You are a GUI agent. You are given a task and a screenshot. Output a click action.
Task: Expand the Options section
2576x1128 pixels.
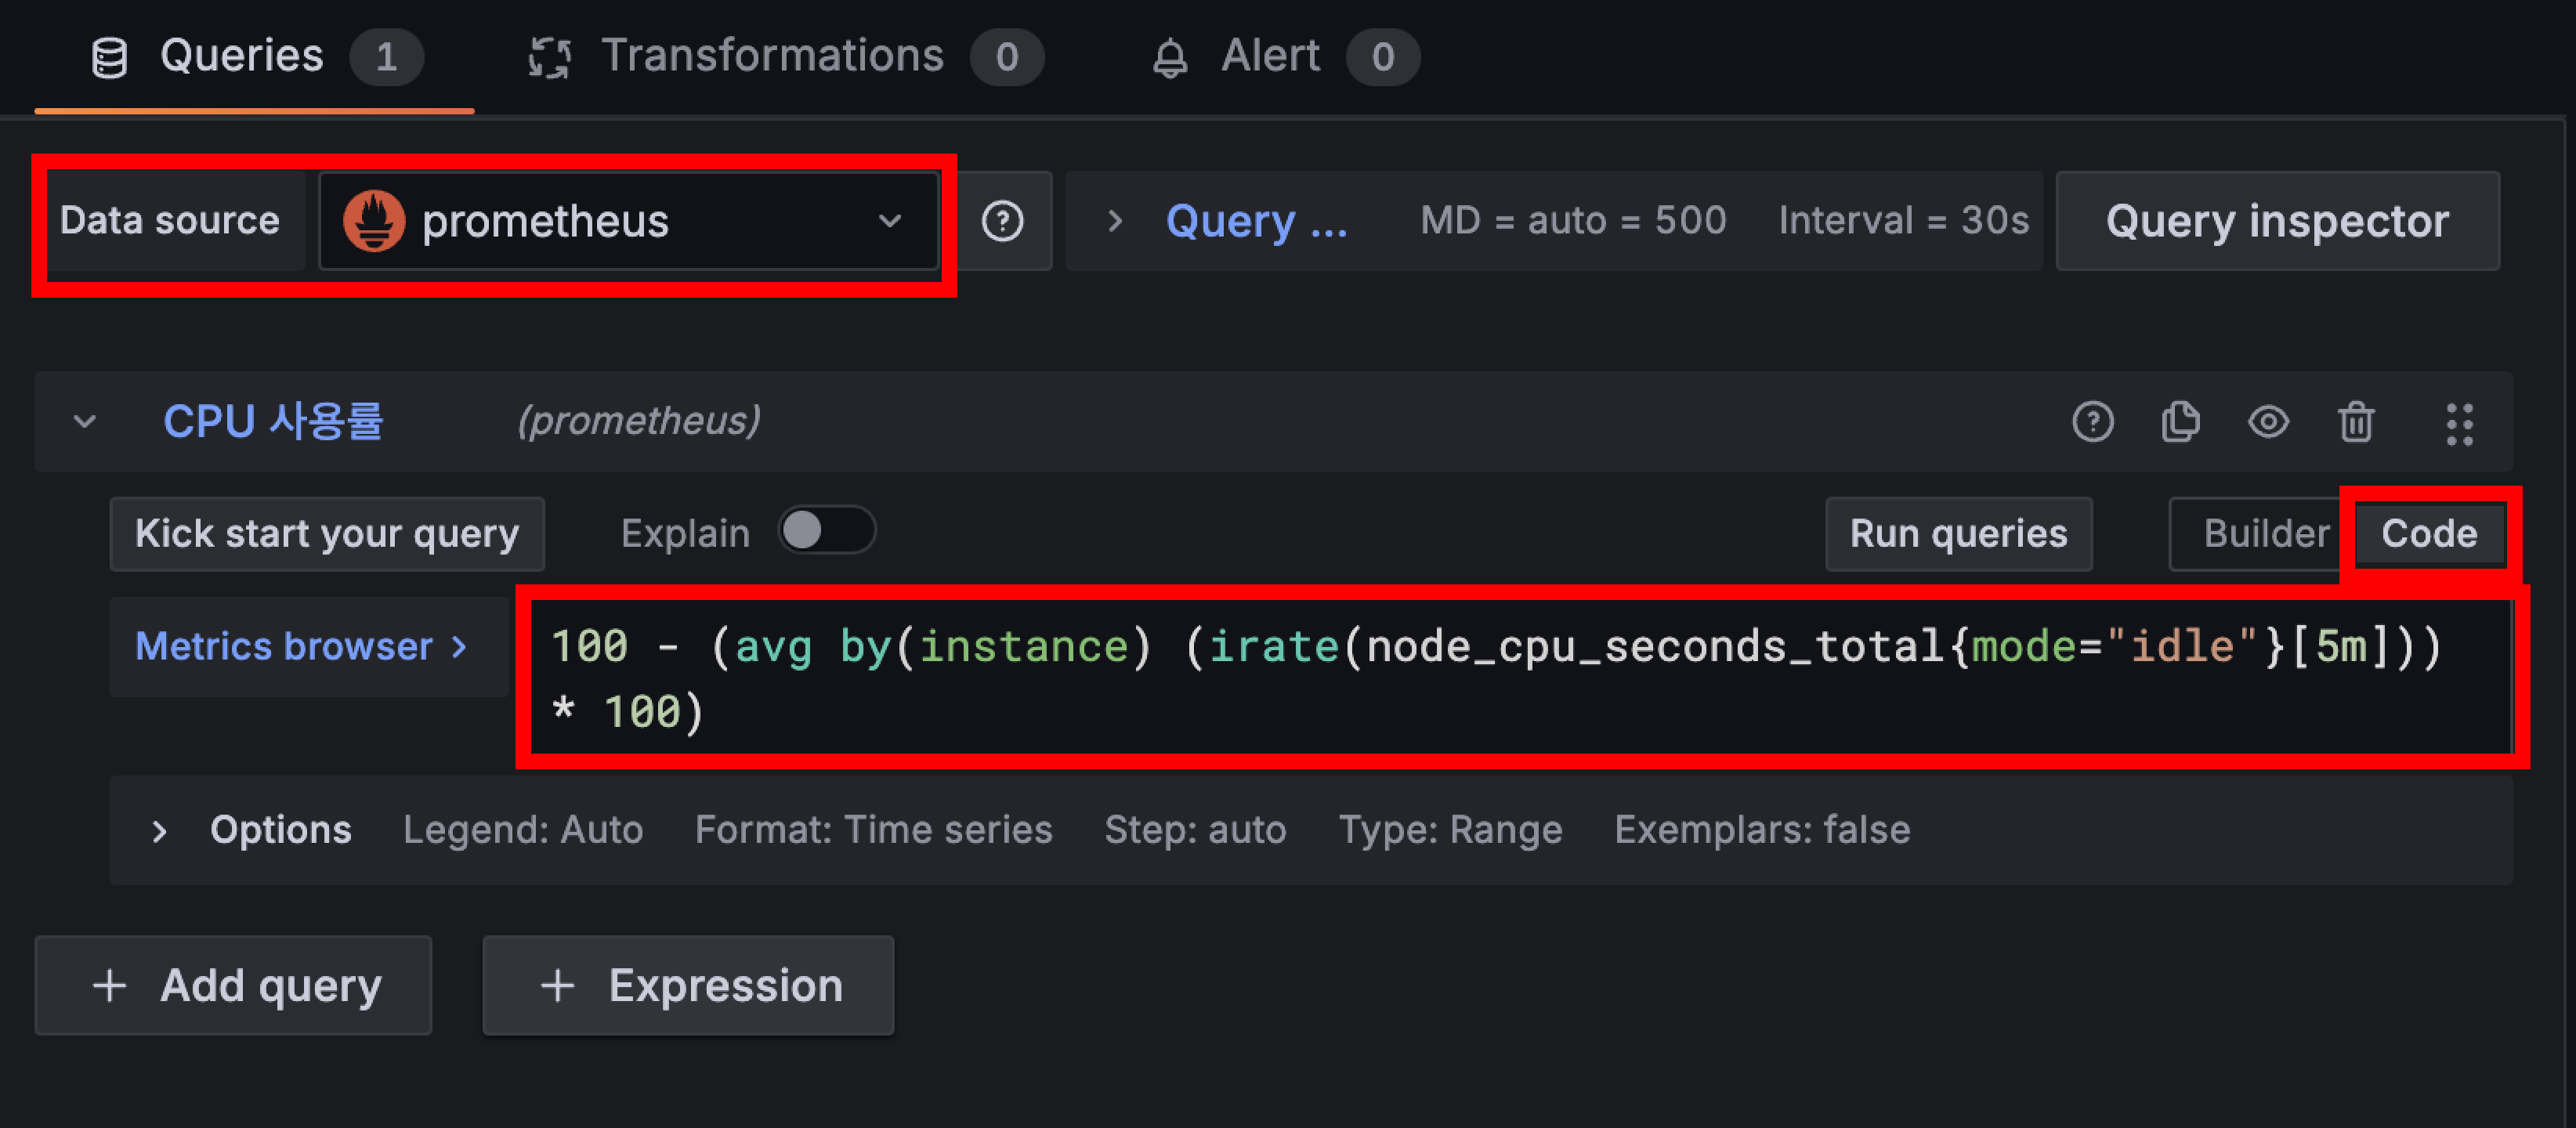coord(159,830)
